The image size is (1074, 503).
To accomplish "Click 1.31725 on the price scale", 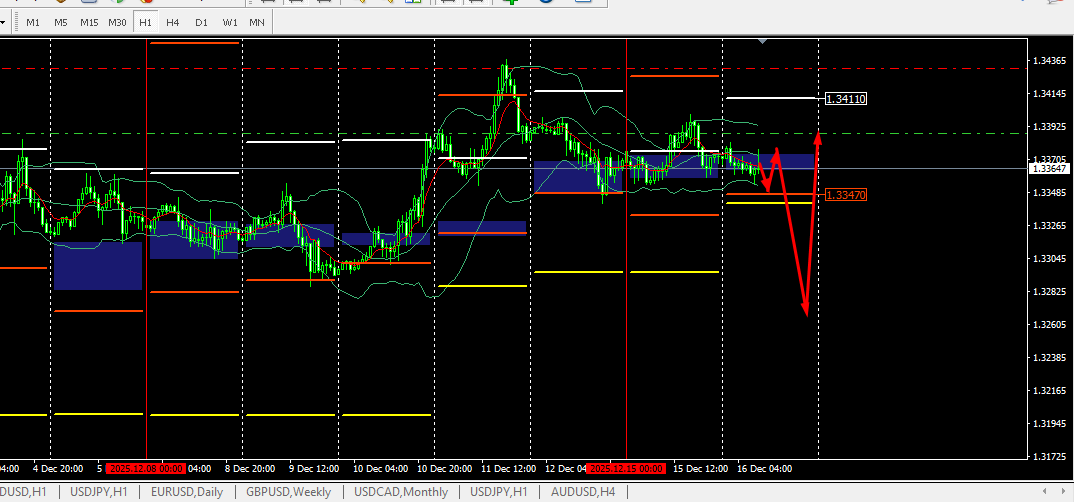I will pos(1049,456).
